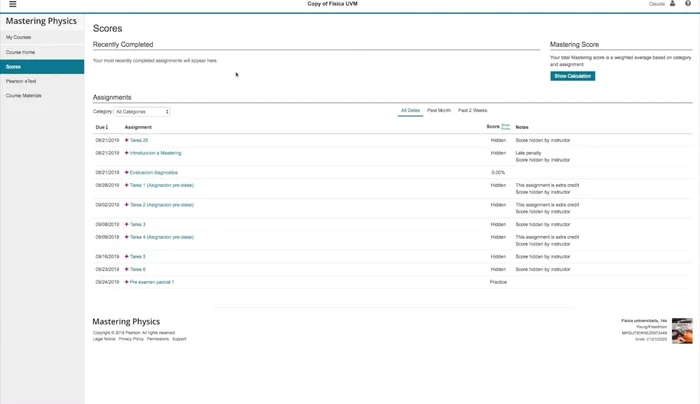700x404 pixels.
Task: Expand Tarea 1 (Asignacion pre-clase) plus icon
Action: (126, 185)
